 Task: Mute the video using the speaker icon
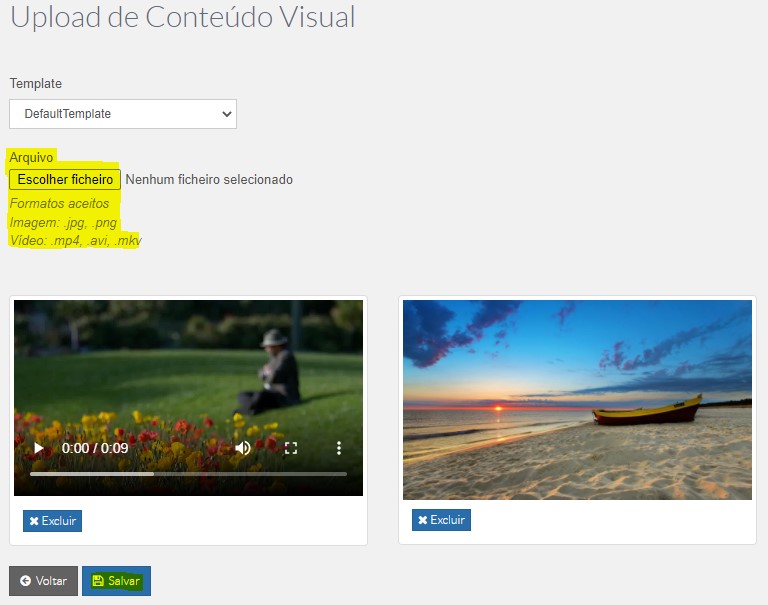(x=243, y=448)
